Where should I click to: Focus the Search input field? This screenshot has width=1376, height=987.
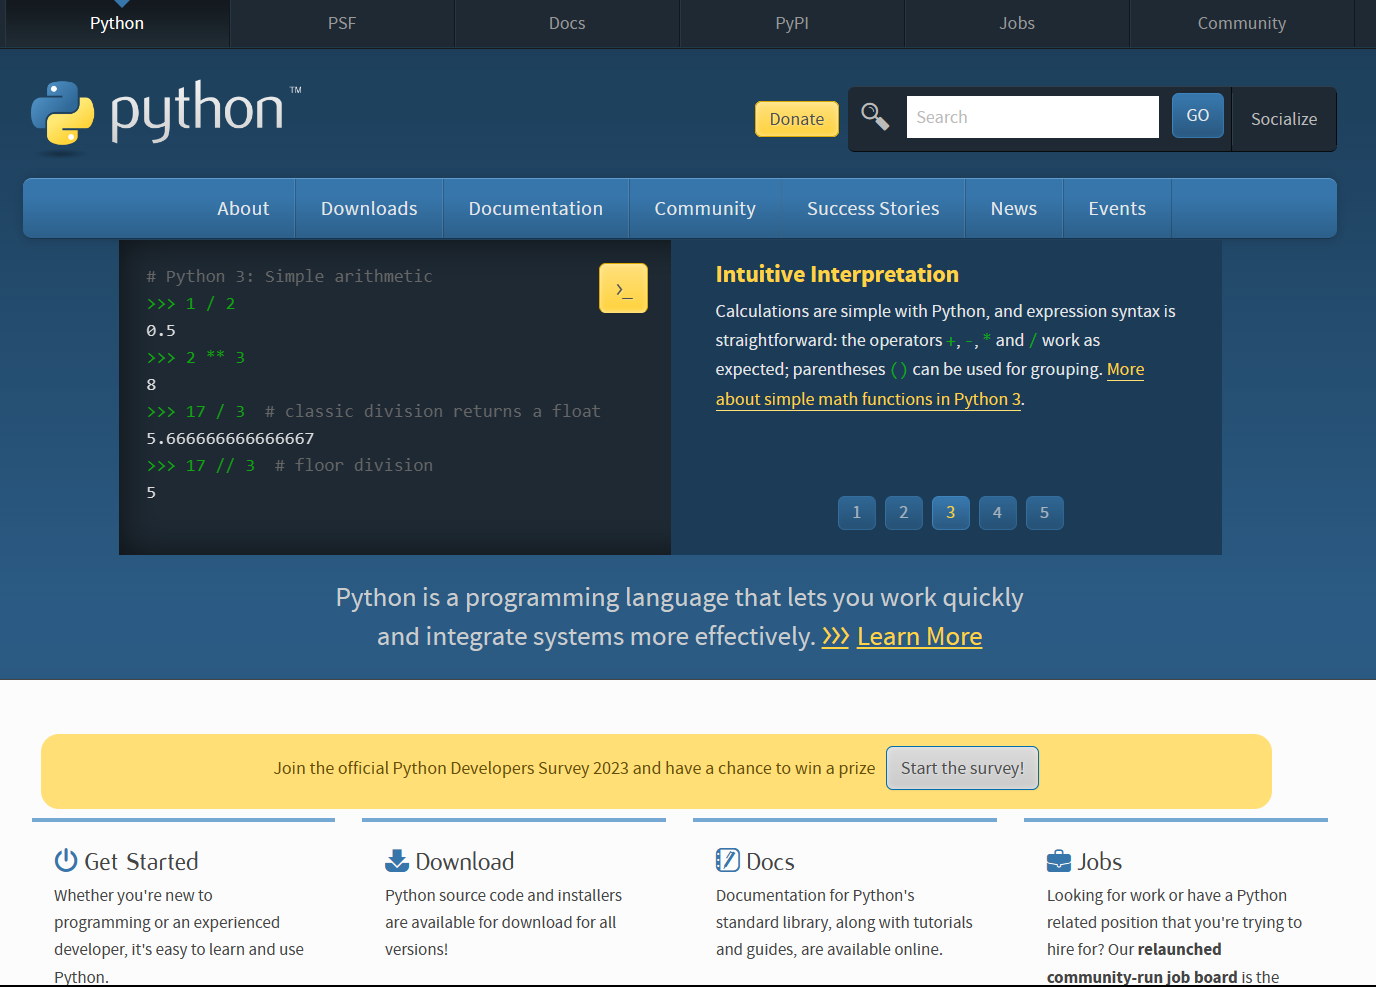(1033, 117)
